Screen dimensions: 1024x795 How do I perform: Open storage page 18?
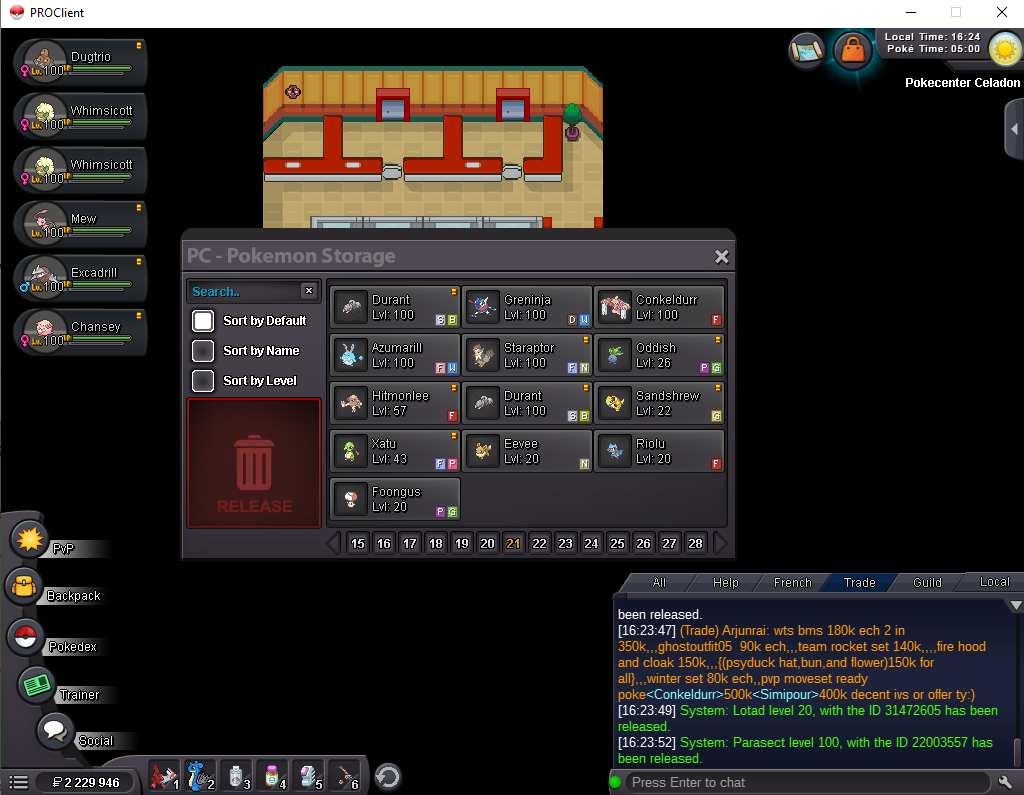[436, 544]
